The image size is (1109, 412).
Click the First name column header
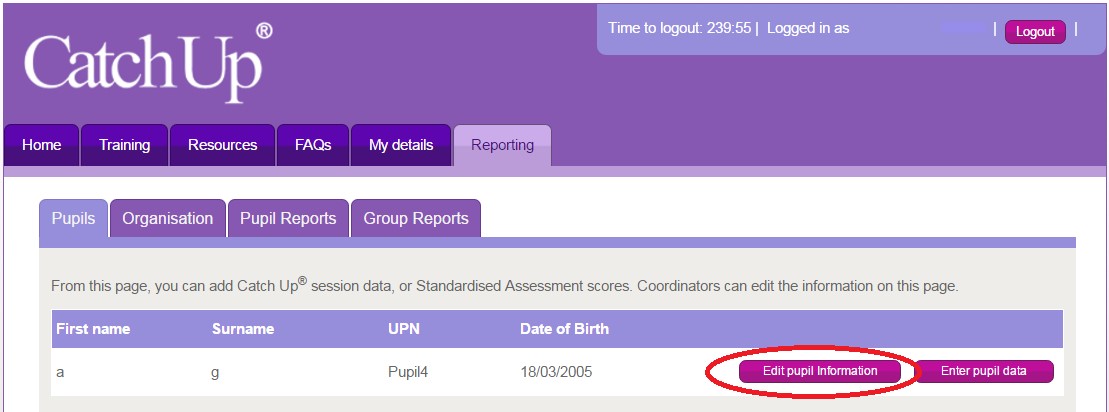tap(93, 329)
